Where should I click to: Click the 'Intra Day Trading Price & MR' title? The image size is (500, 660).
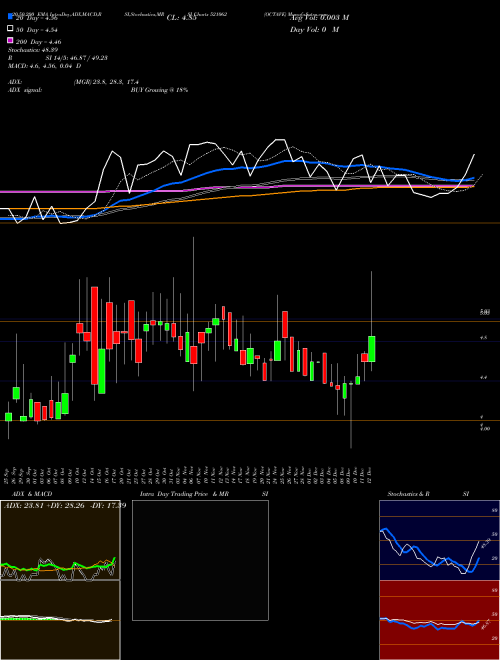184,494
